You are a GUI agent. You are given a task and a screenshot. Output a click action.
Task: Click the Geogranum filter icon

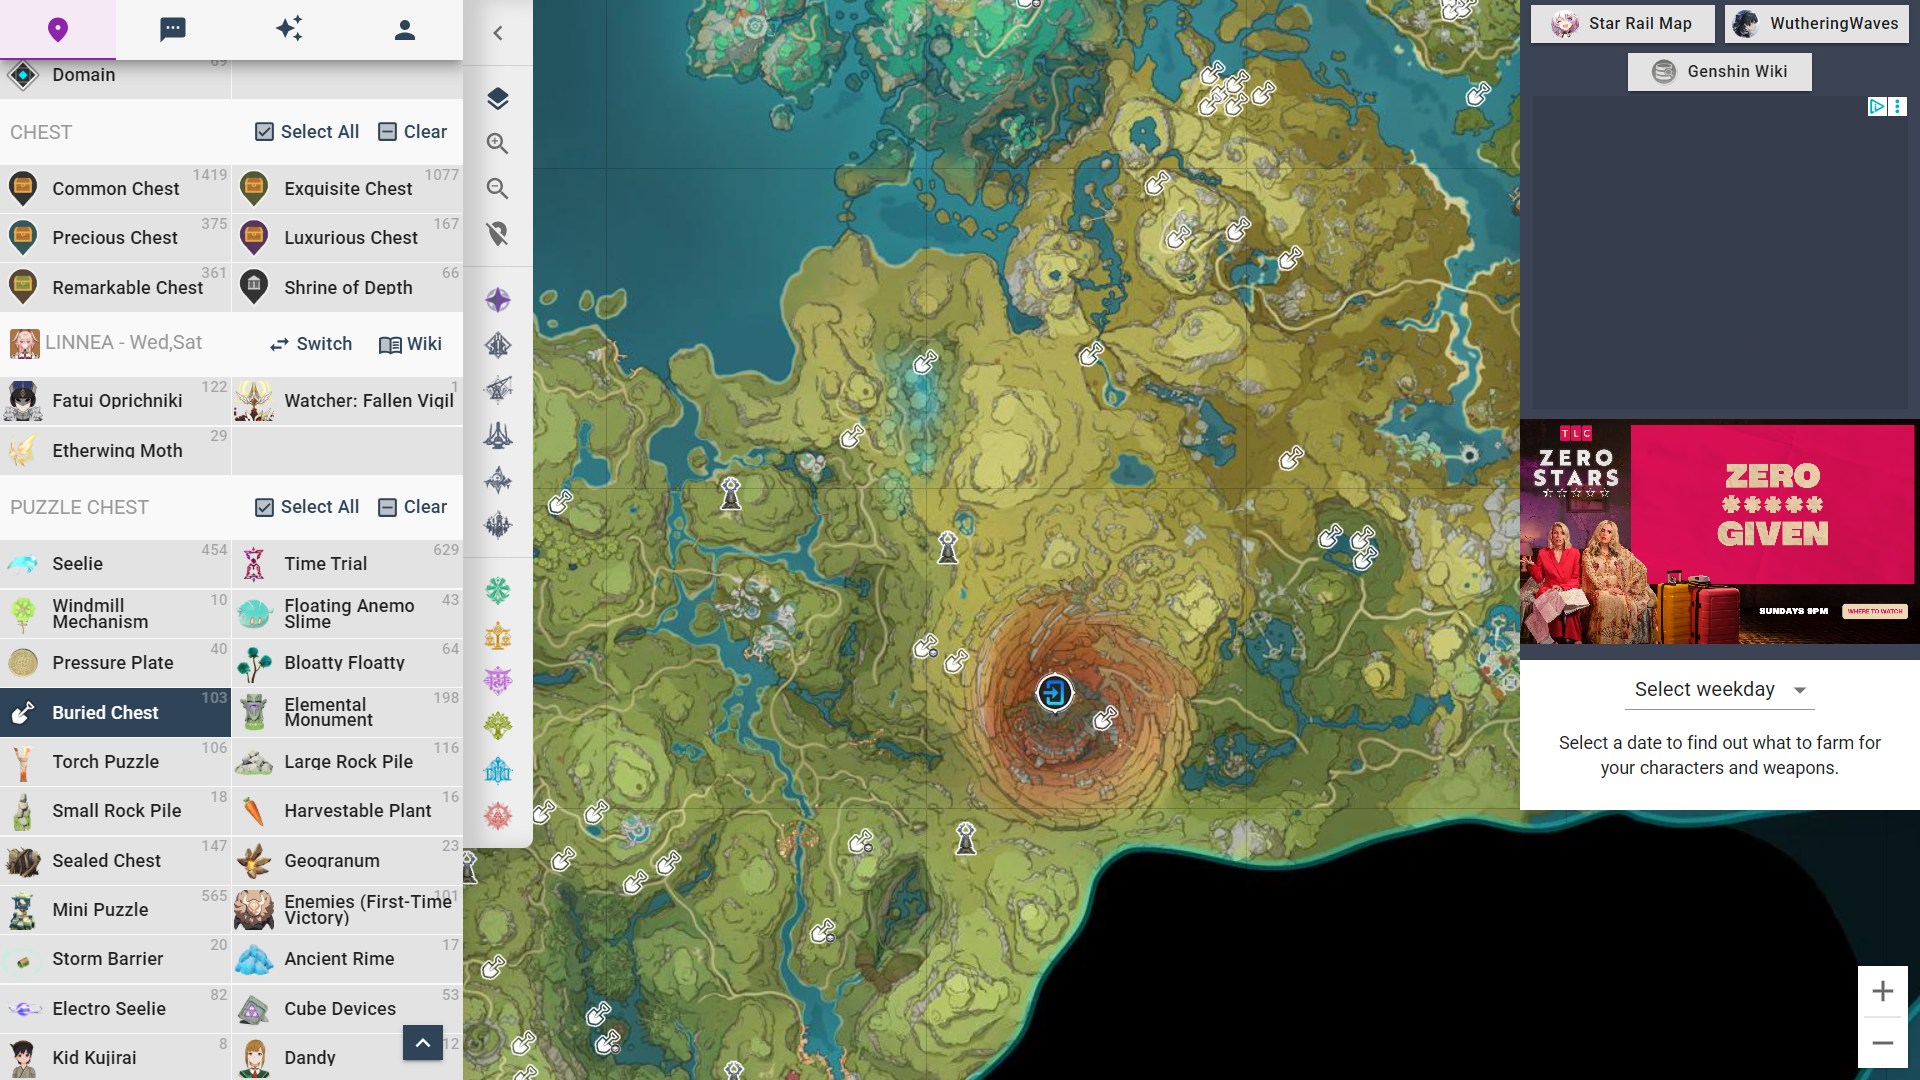[254, 861]
